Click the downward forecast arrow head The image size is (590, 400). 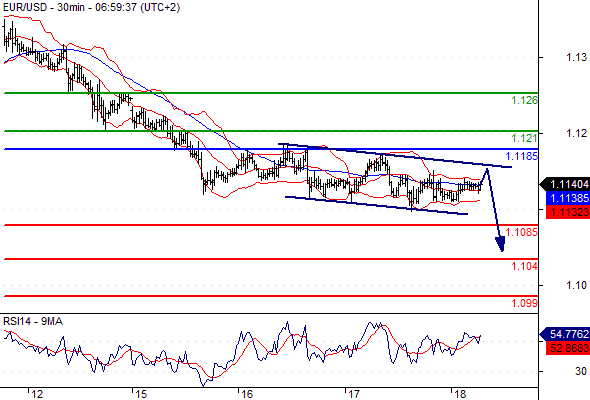[x=500, y=244]
